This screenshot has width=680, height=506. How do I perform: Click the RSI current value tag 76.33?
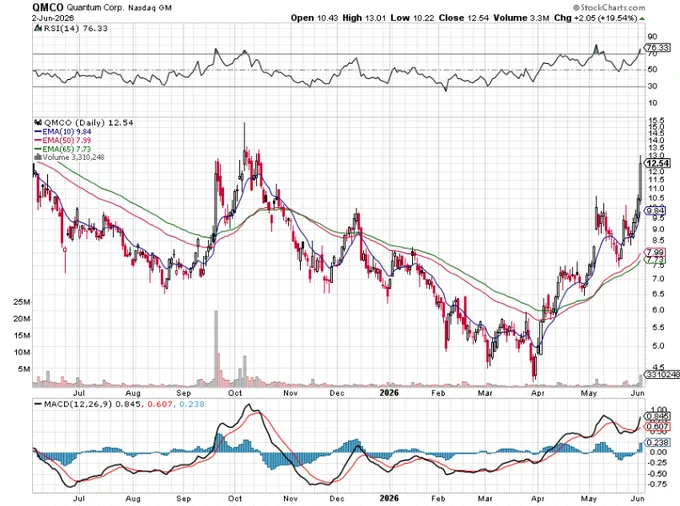pos(657,48)
